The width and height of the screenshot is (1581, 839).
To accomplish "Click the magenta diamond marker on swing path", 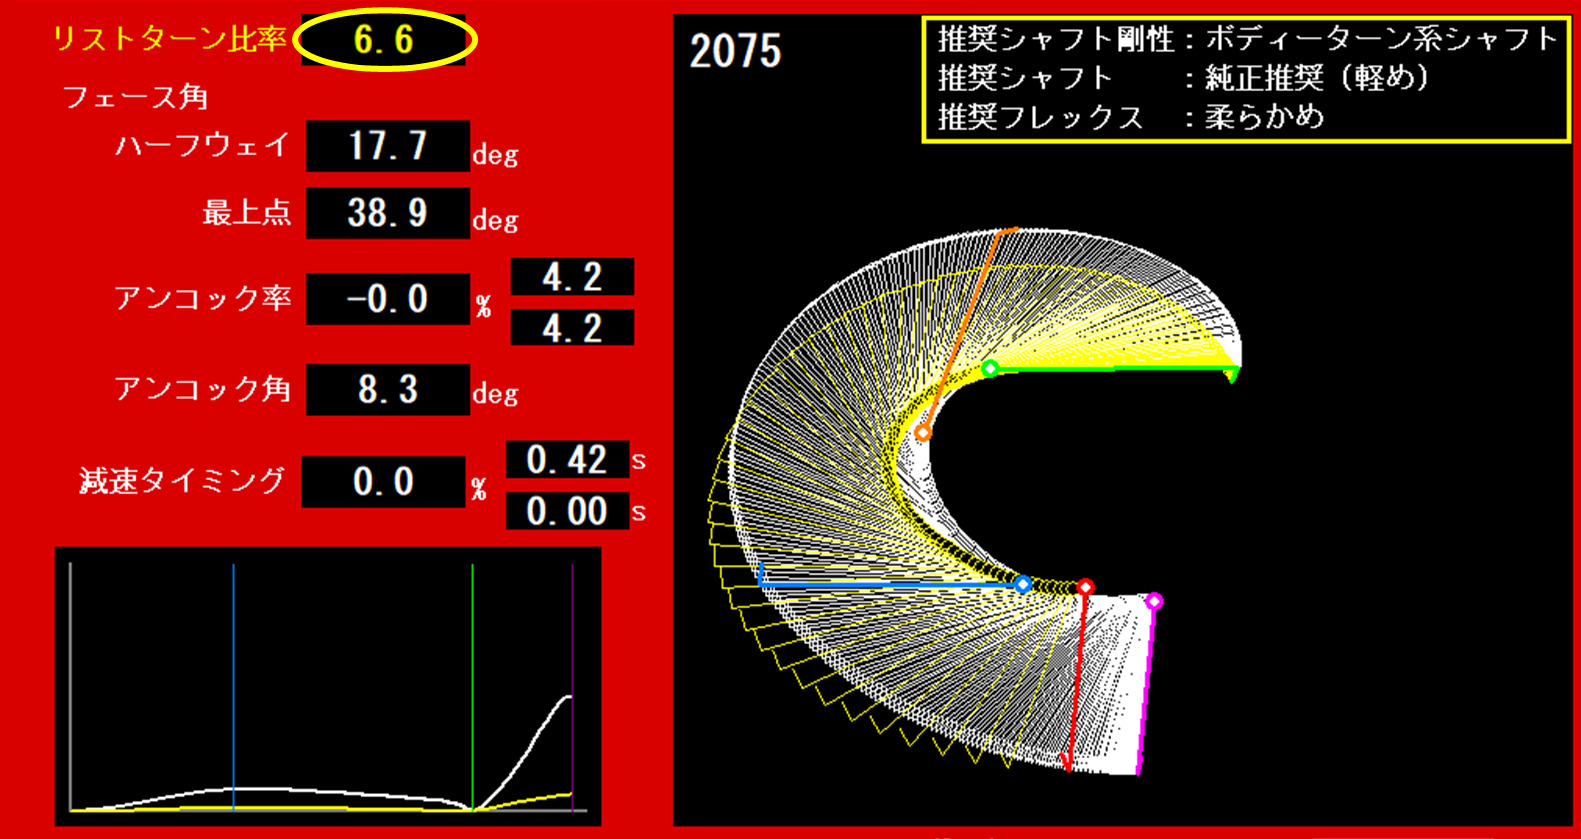I will click(x=1154, y=601).
